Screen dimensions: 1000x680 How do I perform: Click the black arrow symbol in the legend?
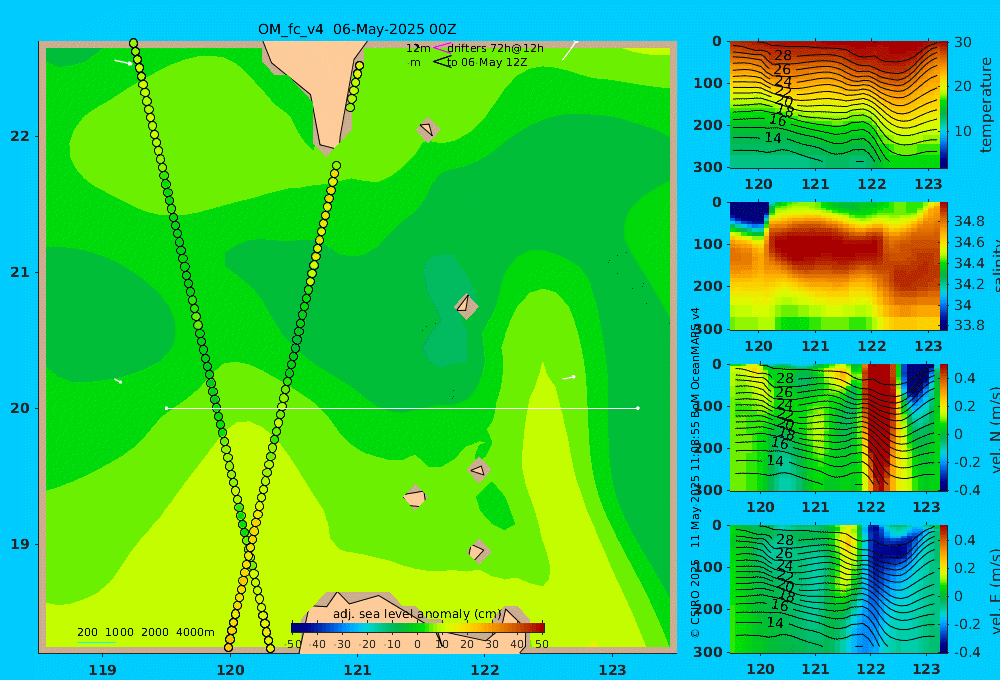(442, 61)
